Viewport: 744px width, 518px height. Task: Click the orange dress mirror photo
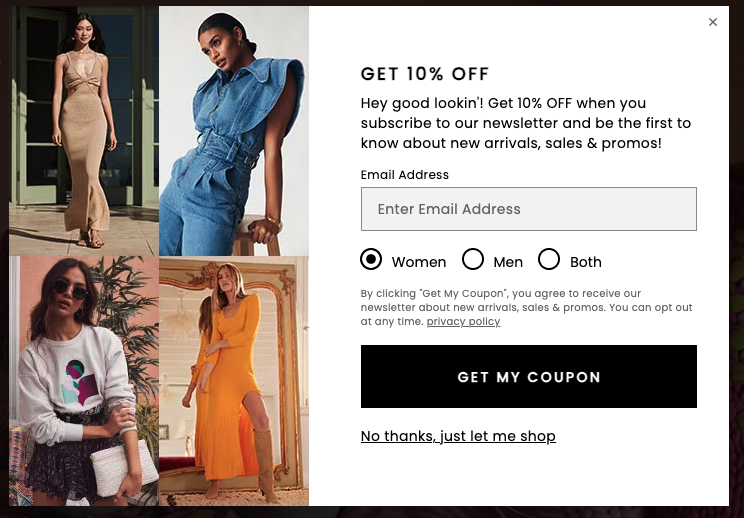pos(234,381)
